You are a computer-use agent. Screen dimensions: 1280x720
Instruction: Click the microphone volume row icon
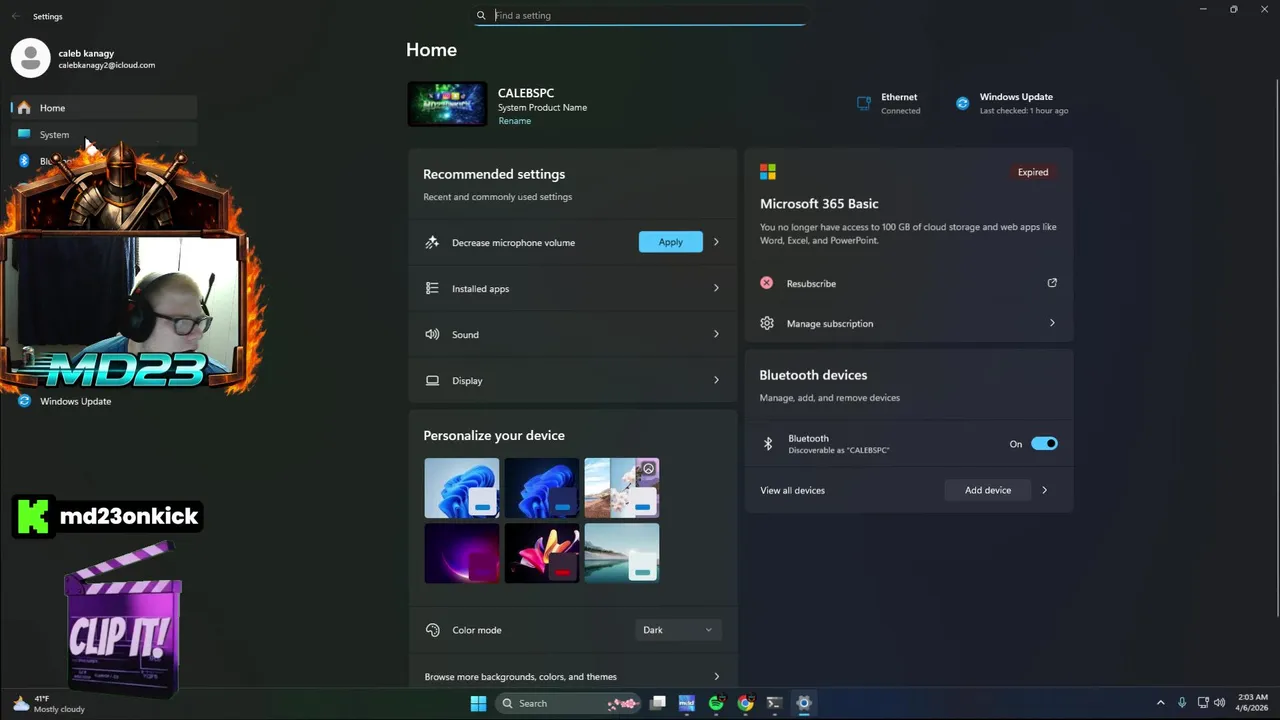432,242
